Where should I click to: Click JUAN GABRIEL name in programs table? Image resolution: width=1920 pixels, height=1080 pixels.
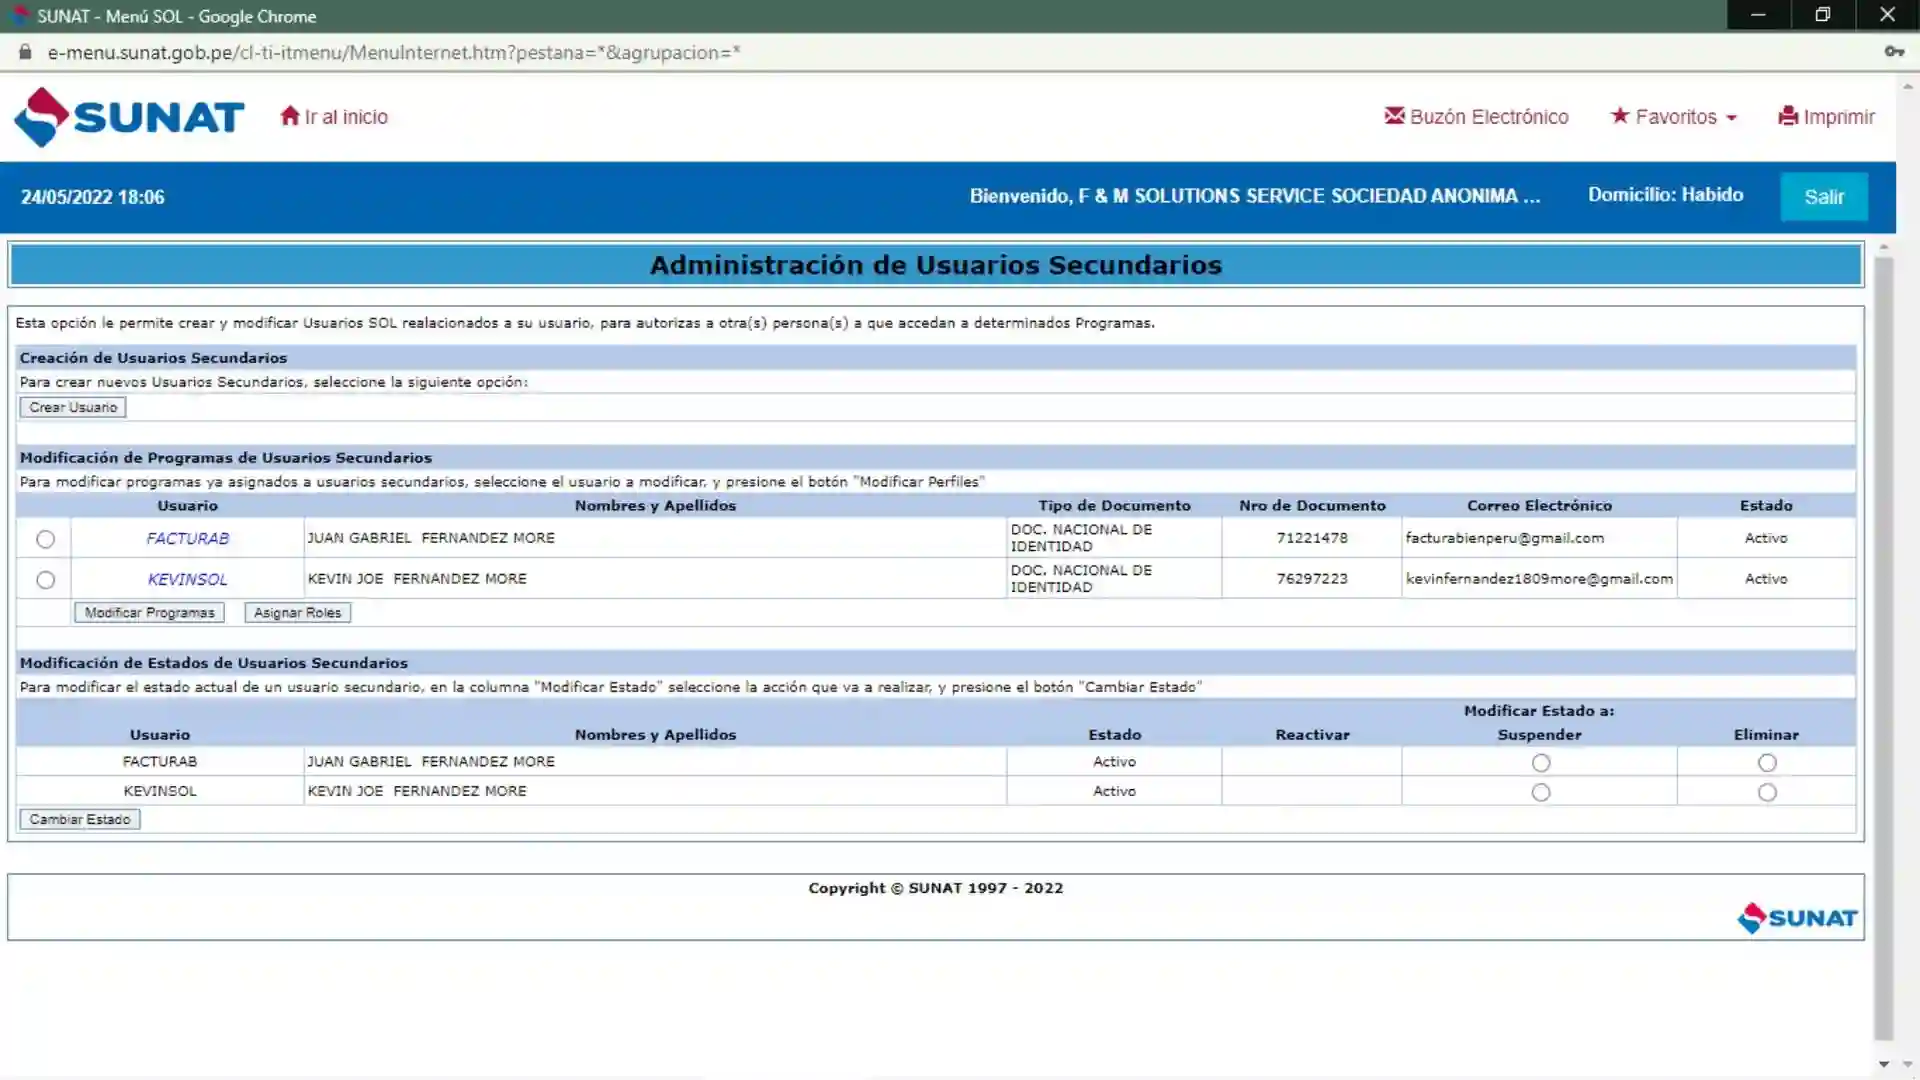pyautogui.click(x=431, y=538)
